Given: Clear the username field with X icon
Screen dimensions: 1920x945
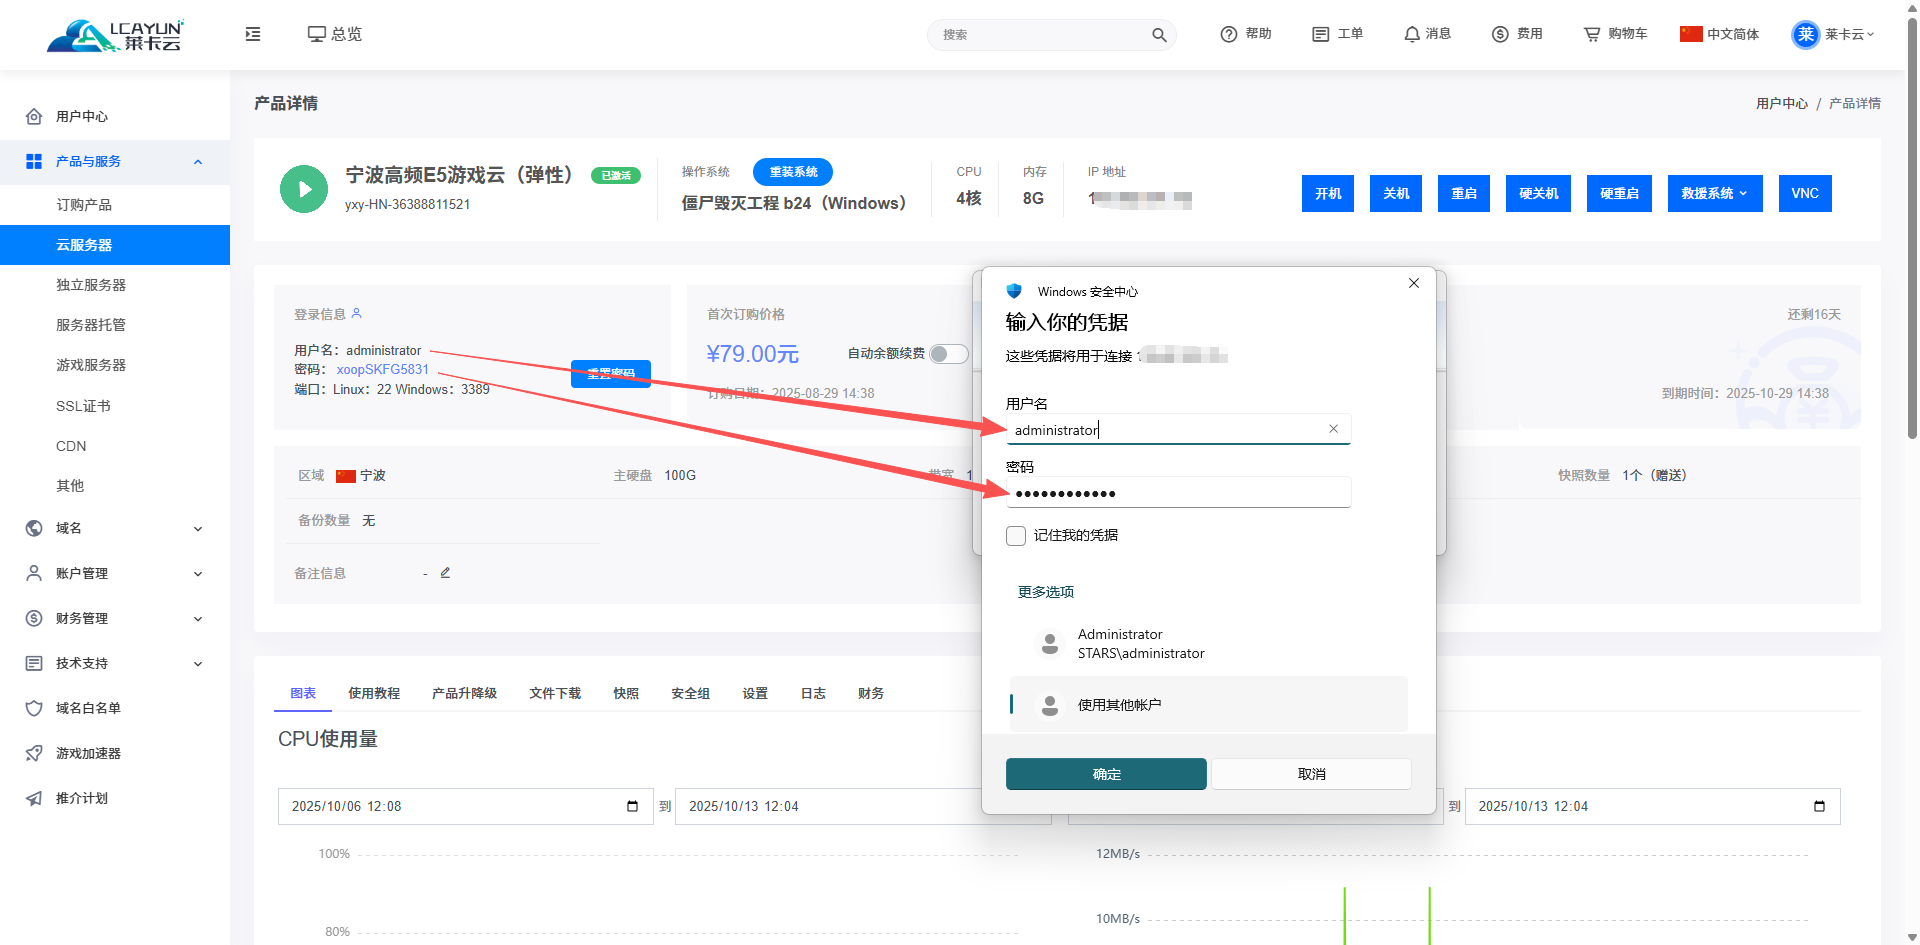Looking at the screenshot, I should [x=1333, y=429].
